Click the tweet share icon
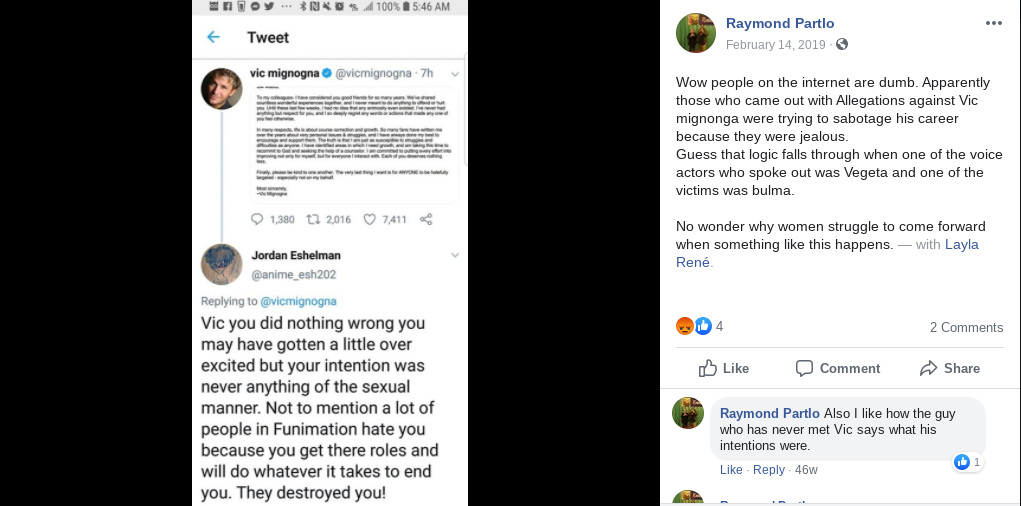This screenshot has width=1021, height=506. coord(426,219)
